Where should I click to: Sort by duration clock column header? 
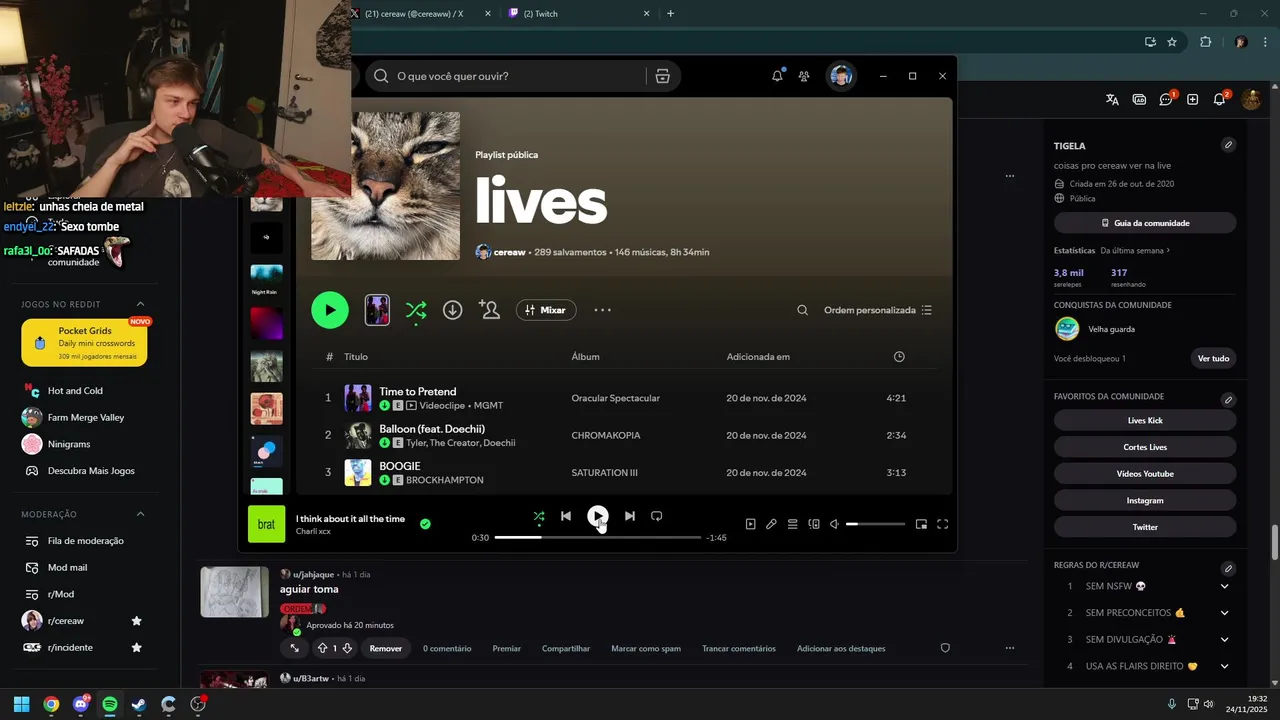coord(899,357)
